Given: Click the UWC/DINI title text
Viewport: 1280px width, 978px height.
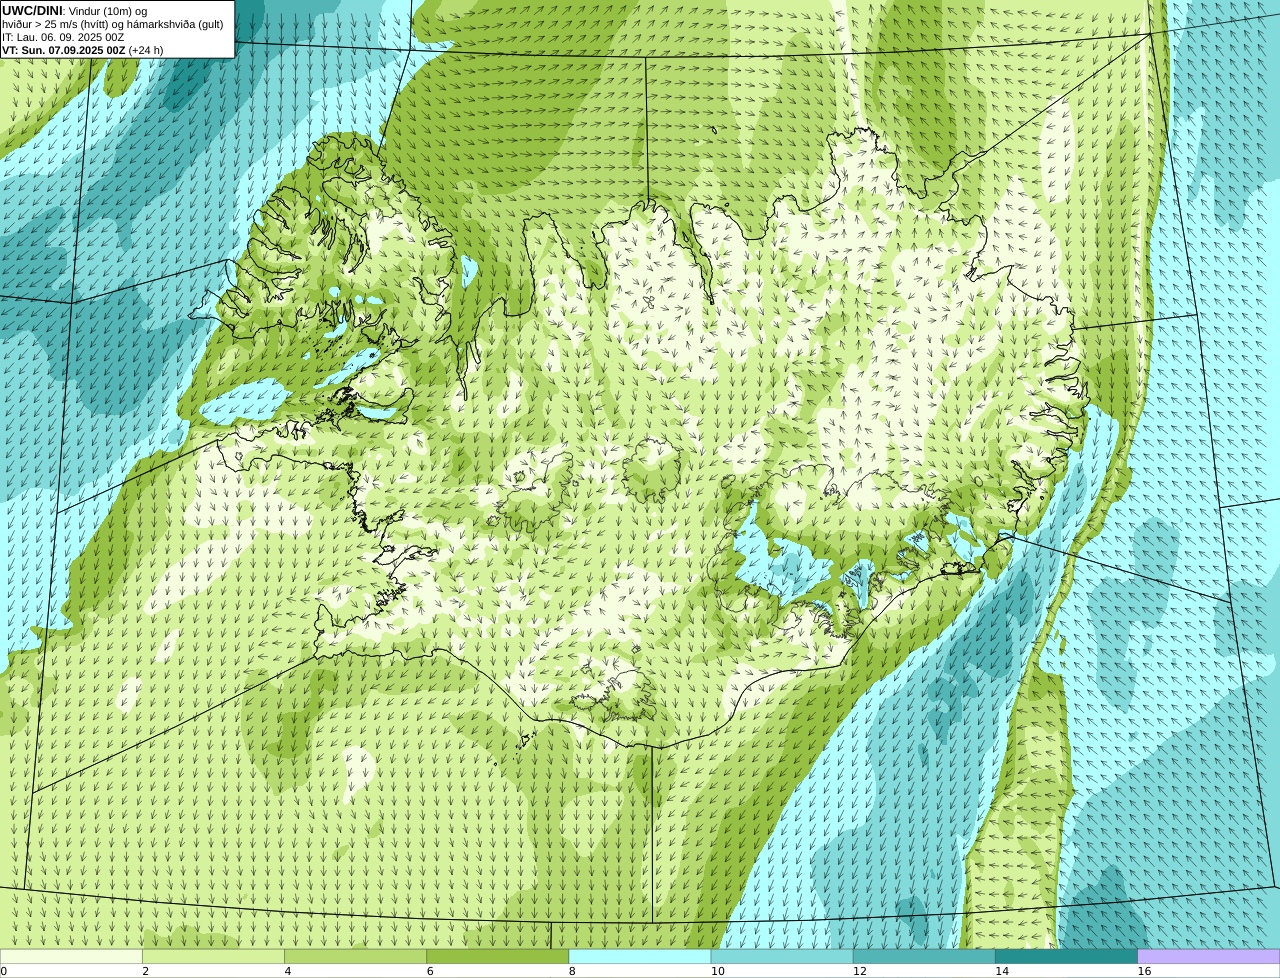Looking at the screenshot, I should click(x=32, y=11).
